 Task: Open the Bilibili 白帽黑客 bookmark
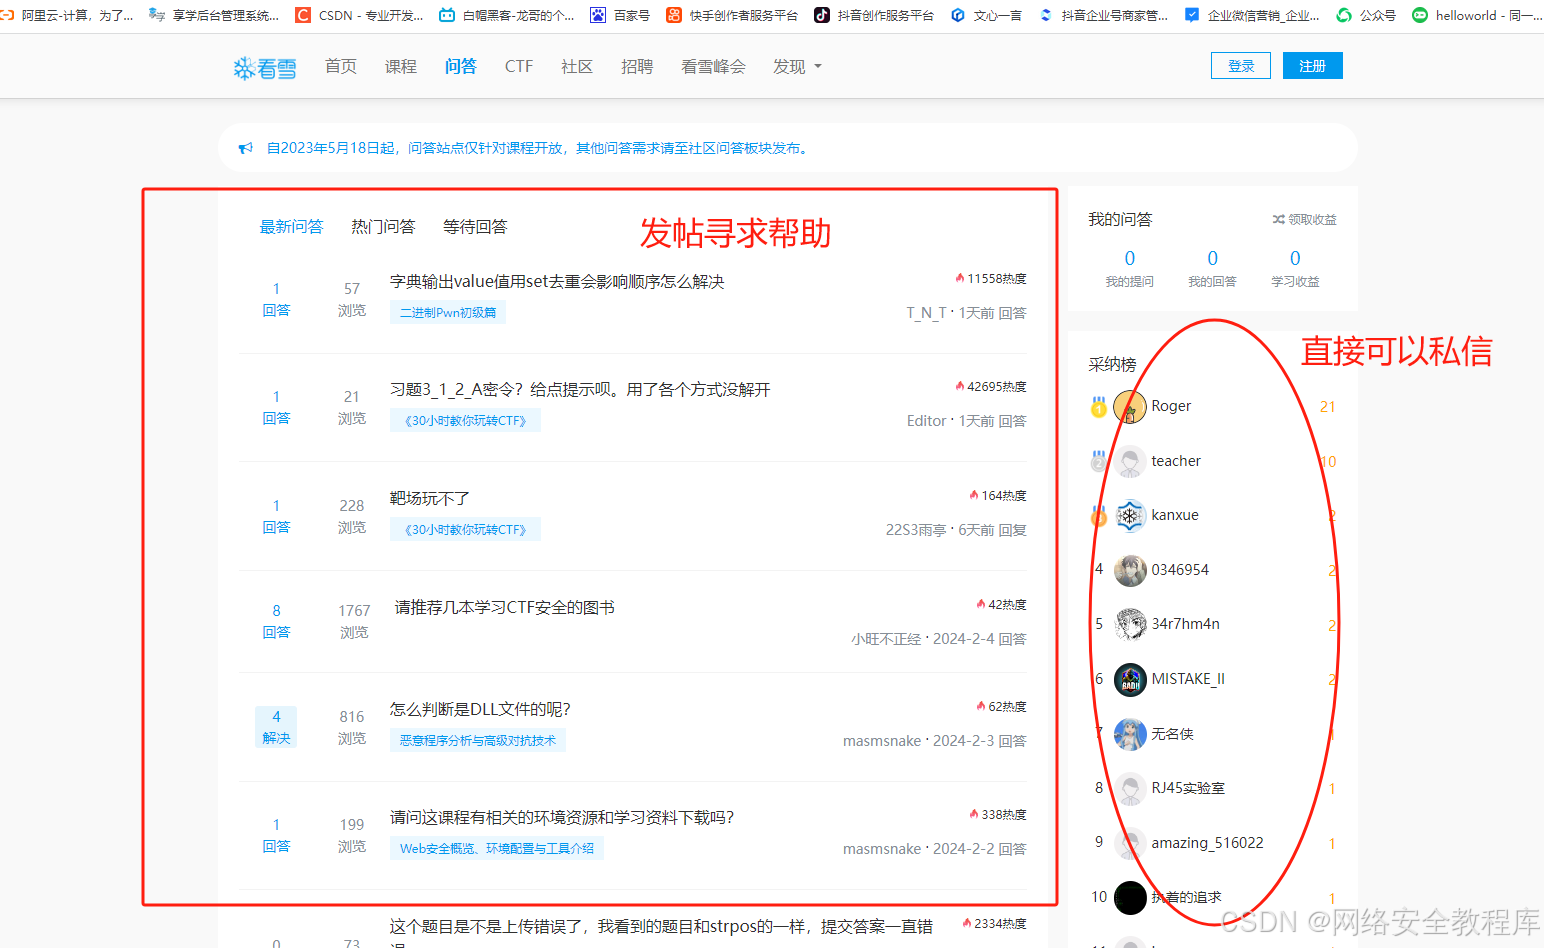(x=507, y=15)
